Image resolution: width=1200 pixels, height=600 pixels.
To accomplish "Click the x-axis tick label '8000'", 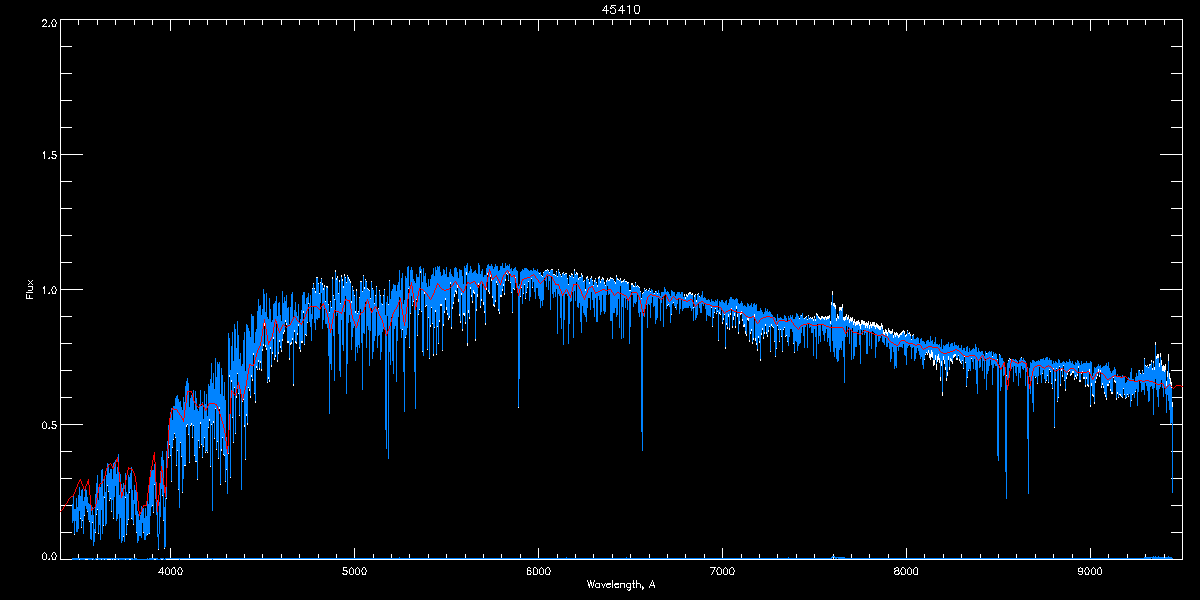I will [907, 572].
